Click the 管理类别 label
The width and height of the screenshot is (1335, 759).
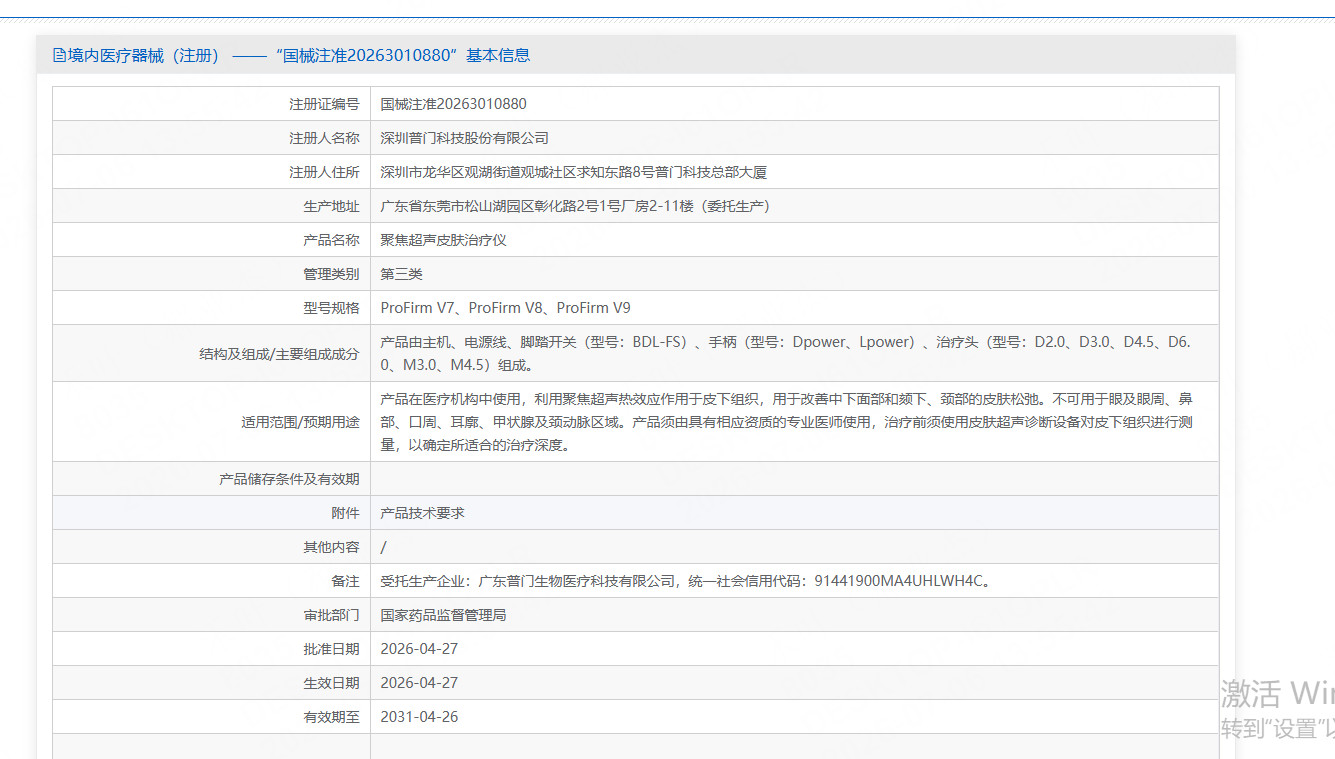click(331, 274)
